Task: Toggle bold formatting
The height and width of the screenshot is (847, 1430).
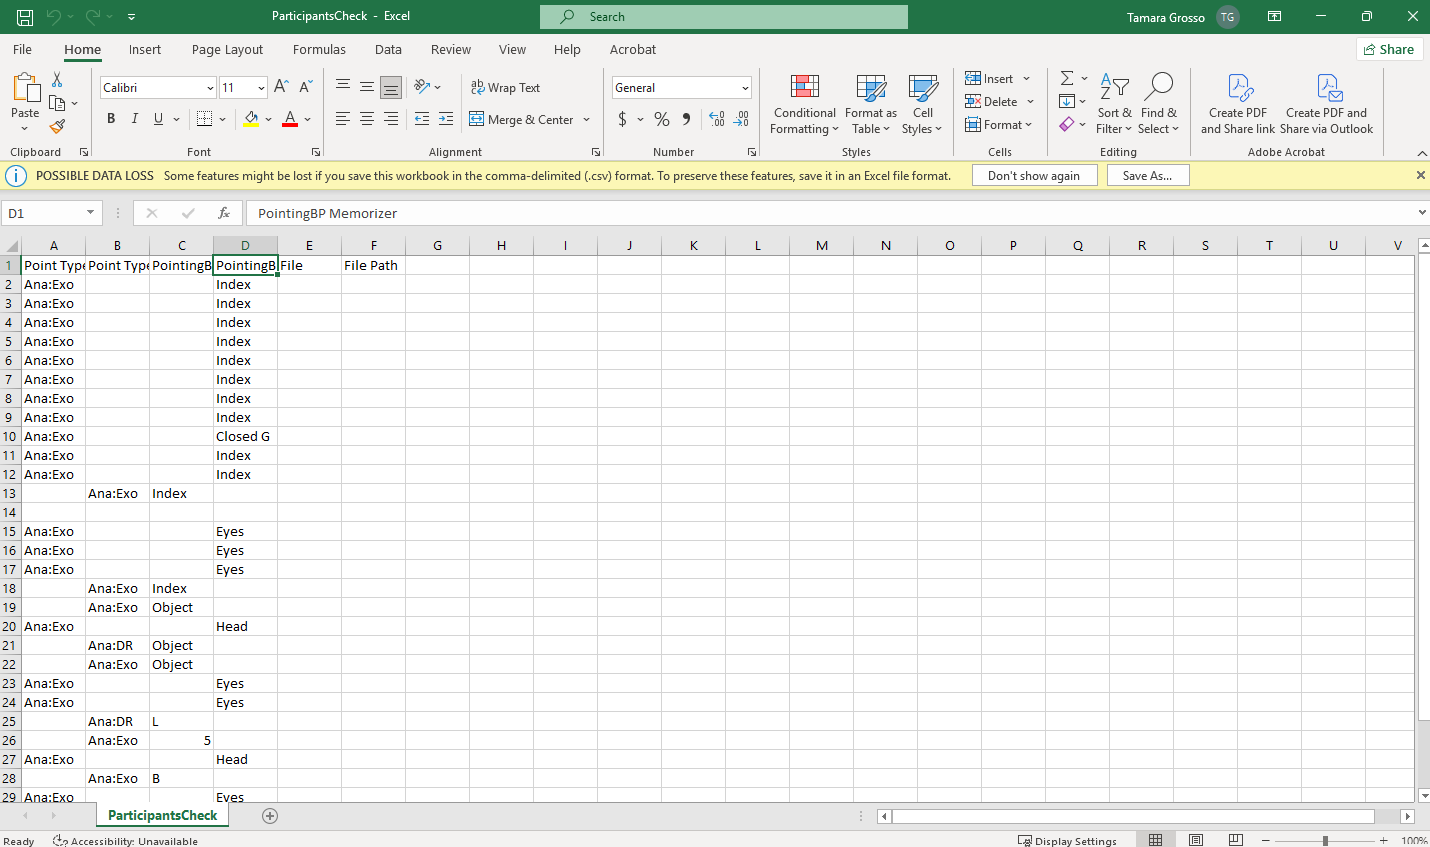Action: point(111,119)
